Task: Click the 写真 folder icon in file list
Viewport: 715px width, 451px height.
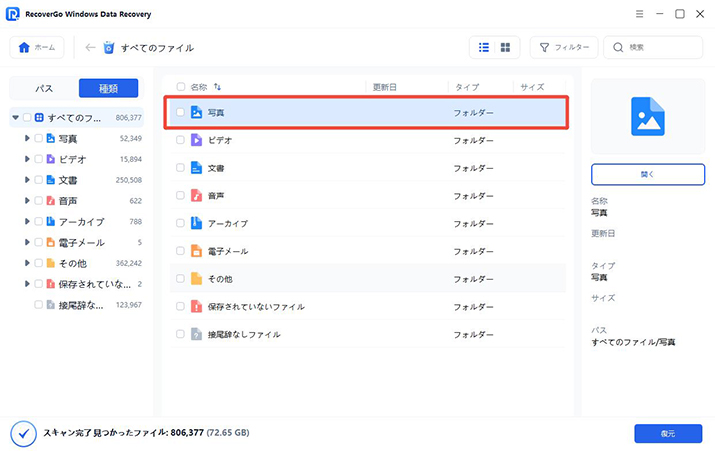Action: click(196, 112)
